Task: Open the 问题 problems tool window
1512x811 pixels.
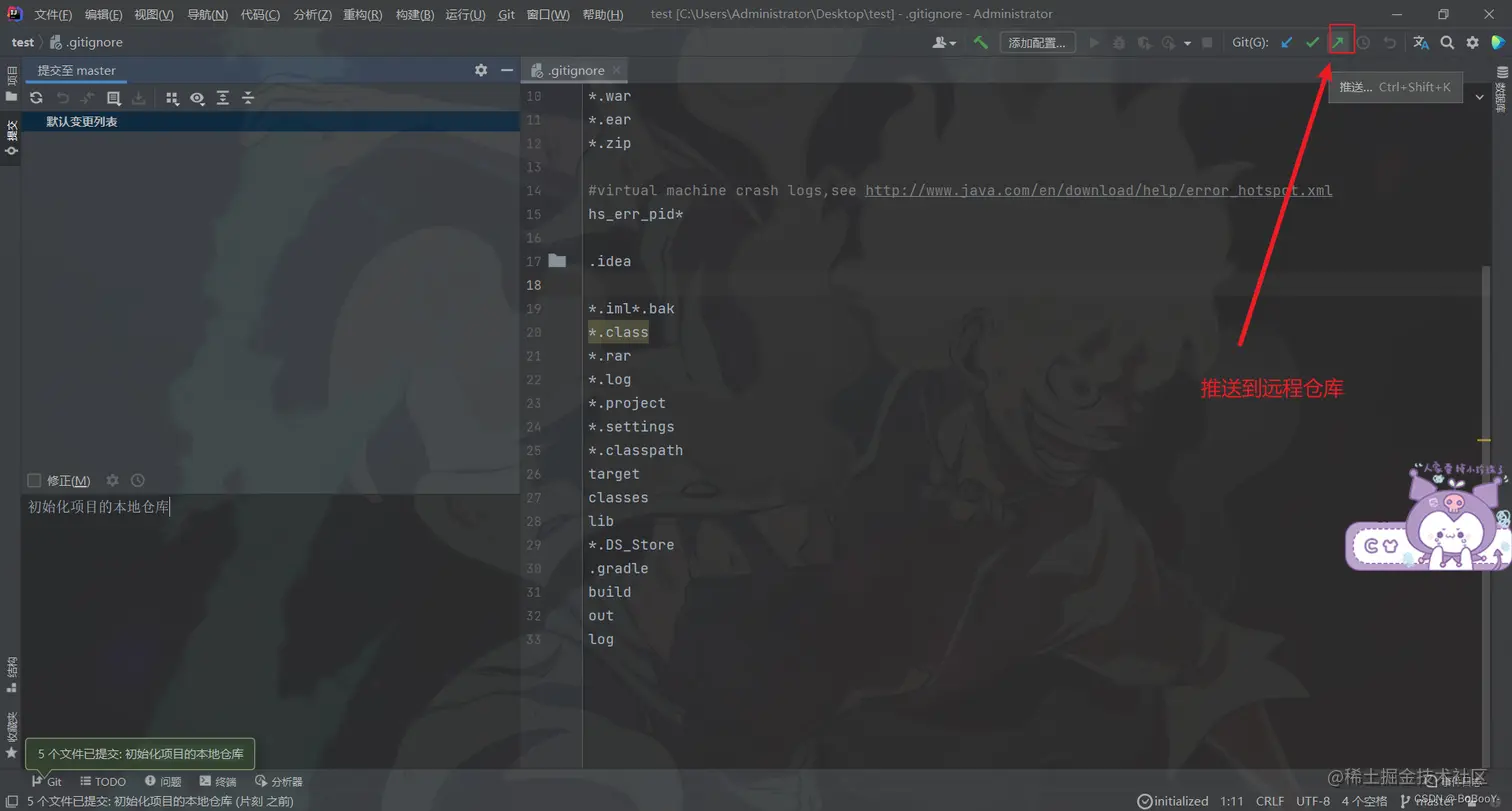Action: [x=163, y=781]
